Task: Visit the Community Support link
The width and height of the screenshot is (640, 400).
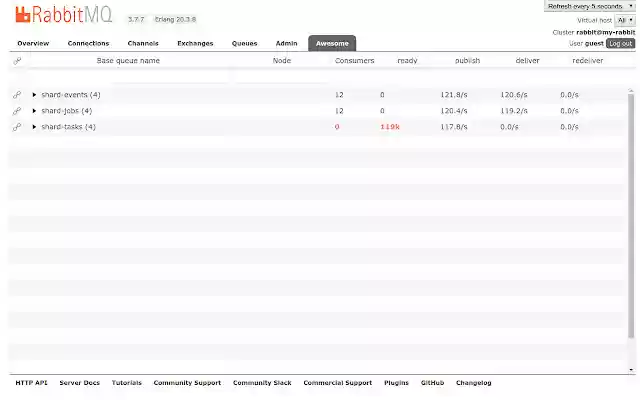Action: coord(187,383)
